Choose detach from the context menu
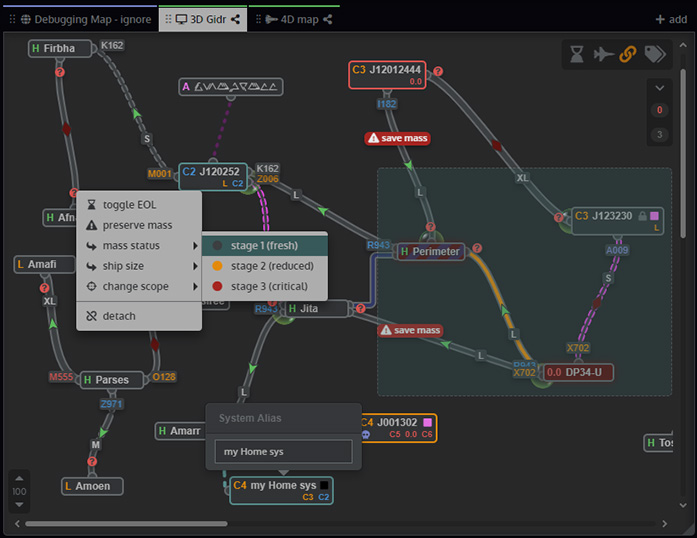The image size is (697, 538). coord(118,316)
